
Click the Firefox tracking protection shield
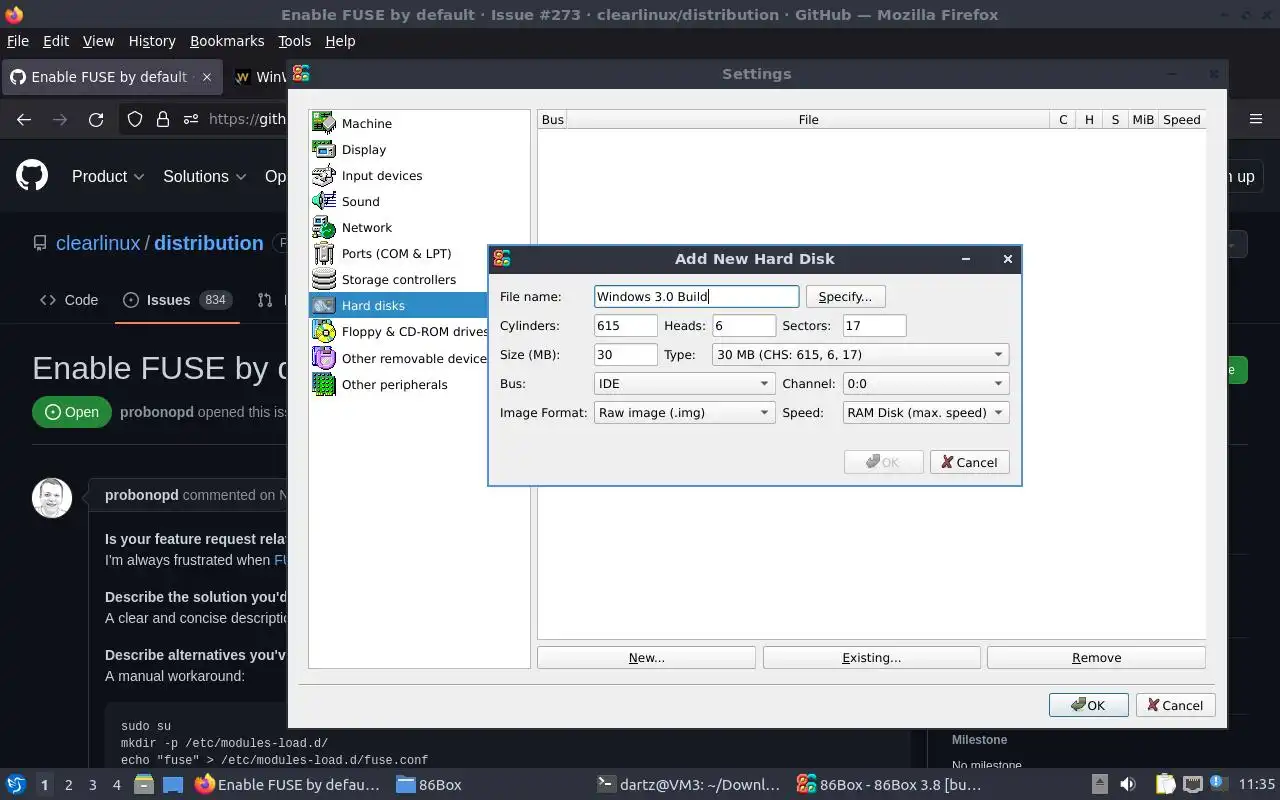click(135, 119)
